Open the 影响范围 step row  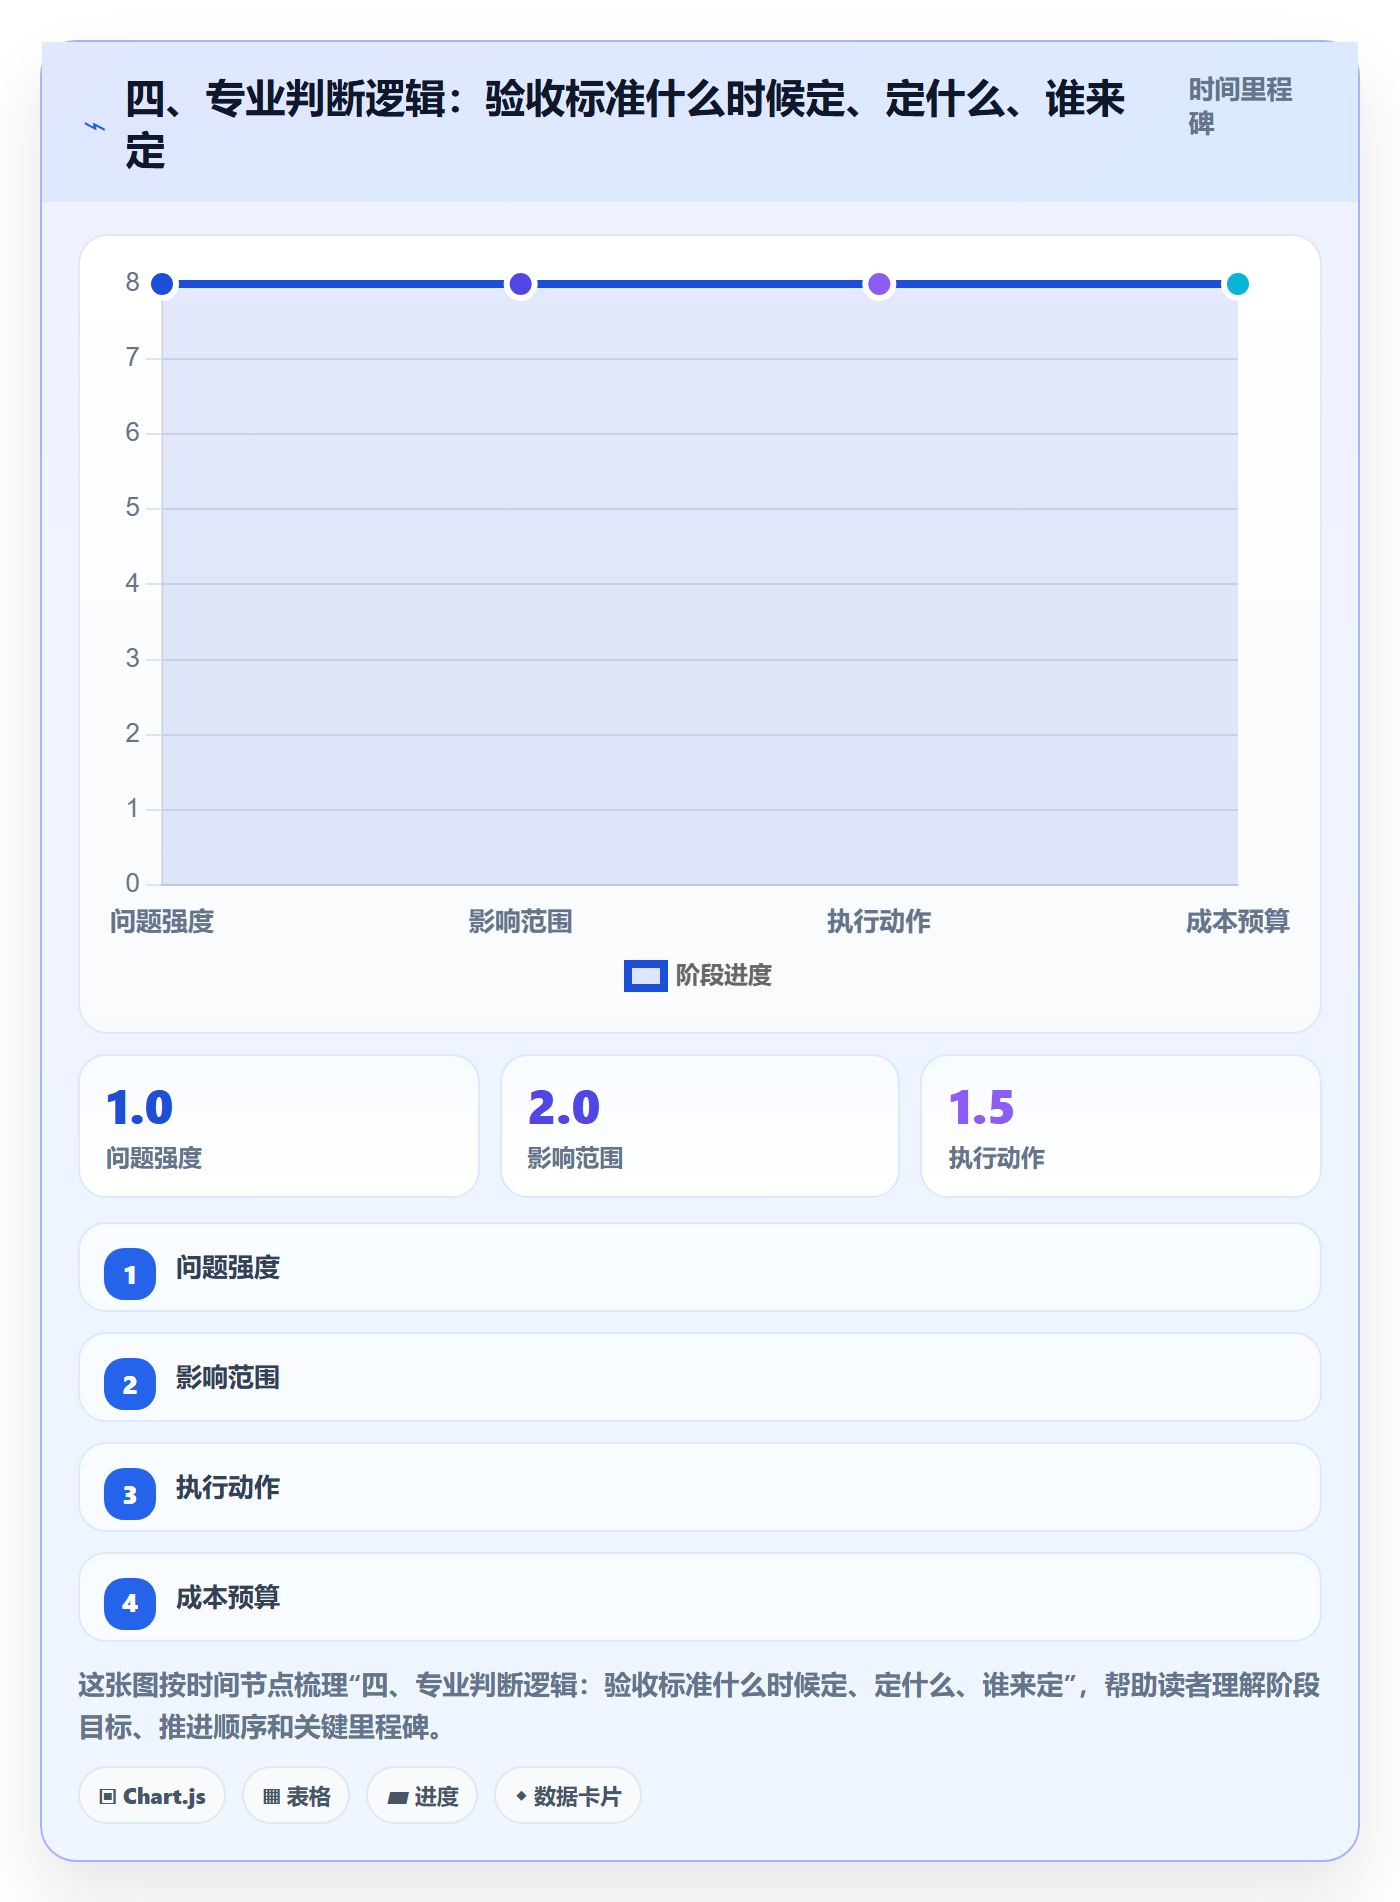[700, 1377]
